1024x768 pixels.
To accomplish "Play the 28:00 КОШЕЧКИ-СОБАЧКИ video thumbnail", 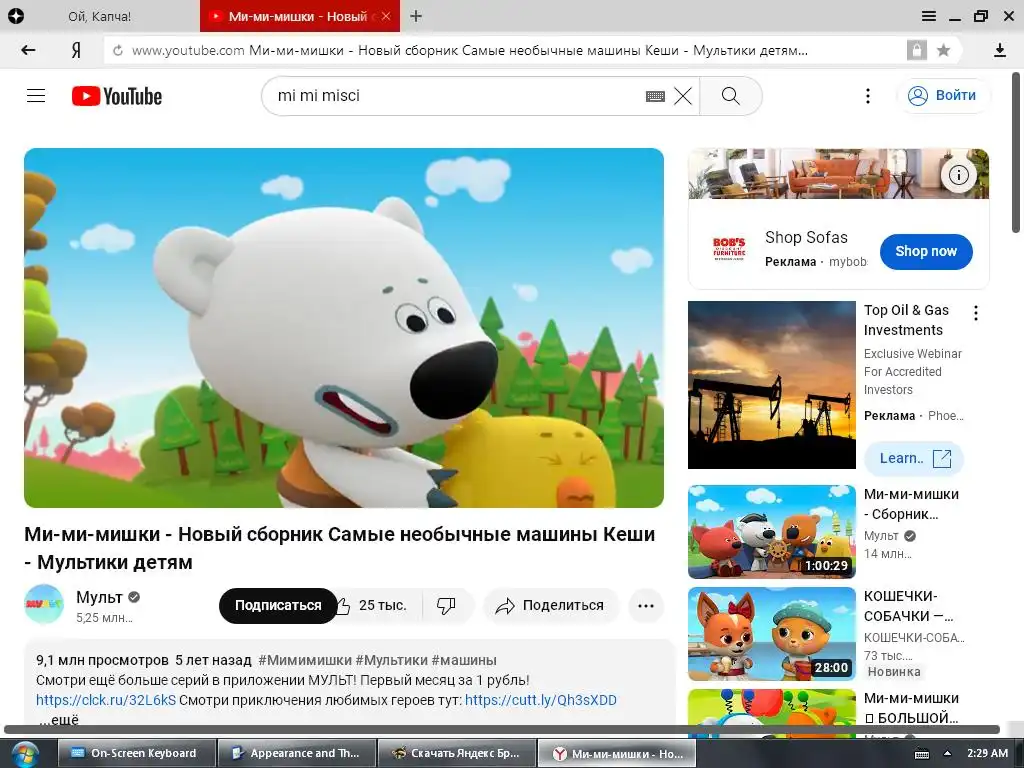I will point(771,633).
